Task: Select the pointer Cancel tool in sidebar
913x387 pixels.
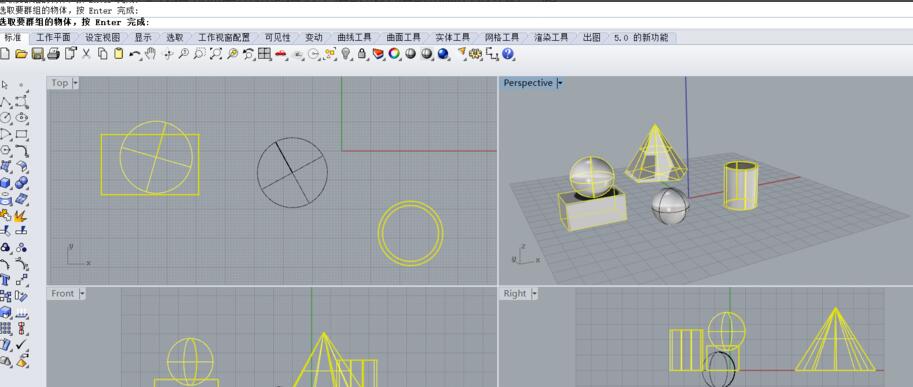Action: [6, 85]
